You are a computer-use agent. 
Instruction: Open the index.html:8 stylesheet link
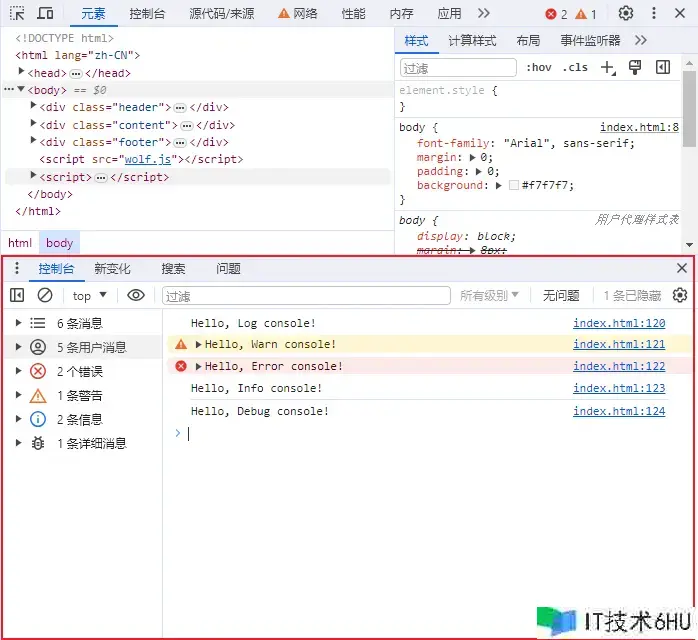click(639, 127)
